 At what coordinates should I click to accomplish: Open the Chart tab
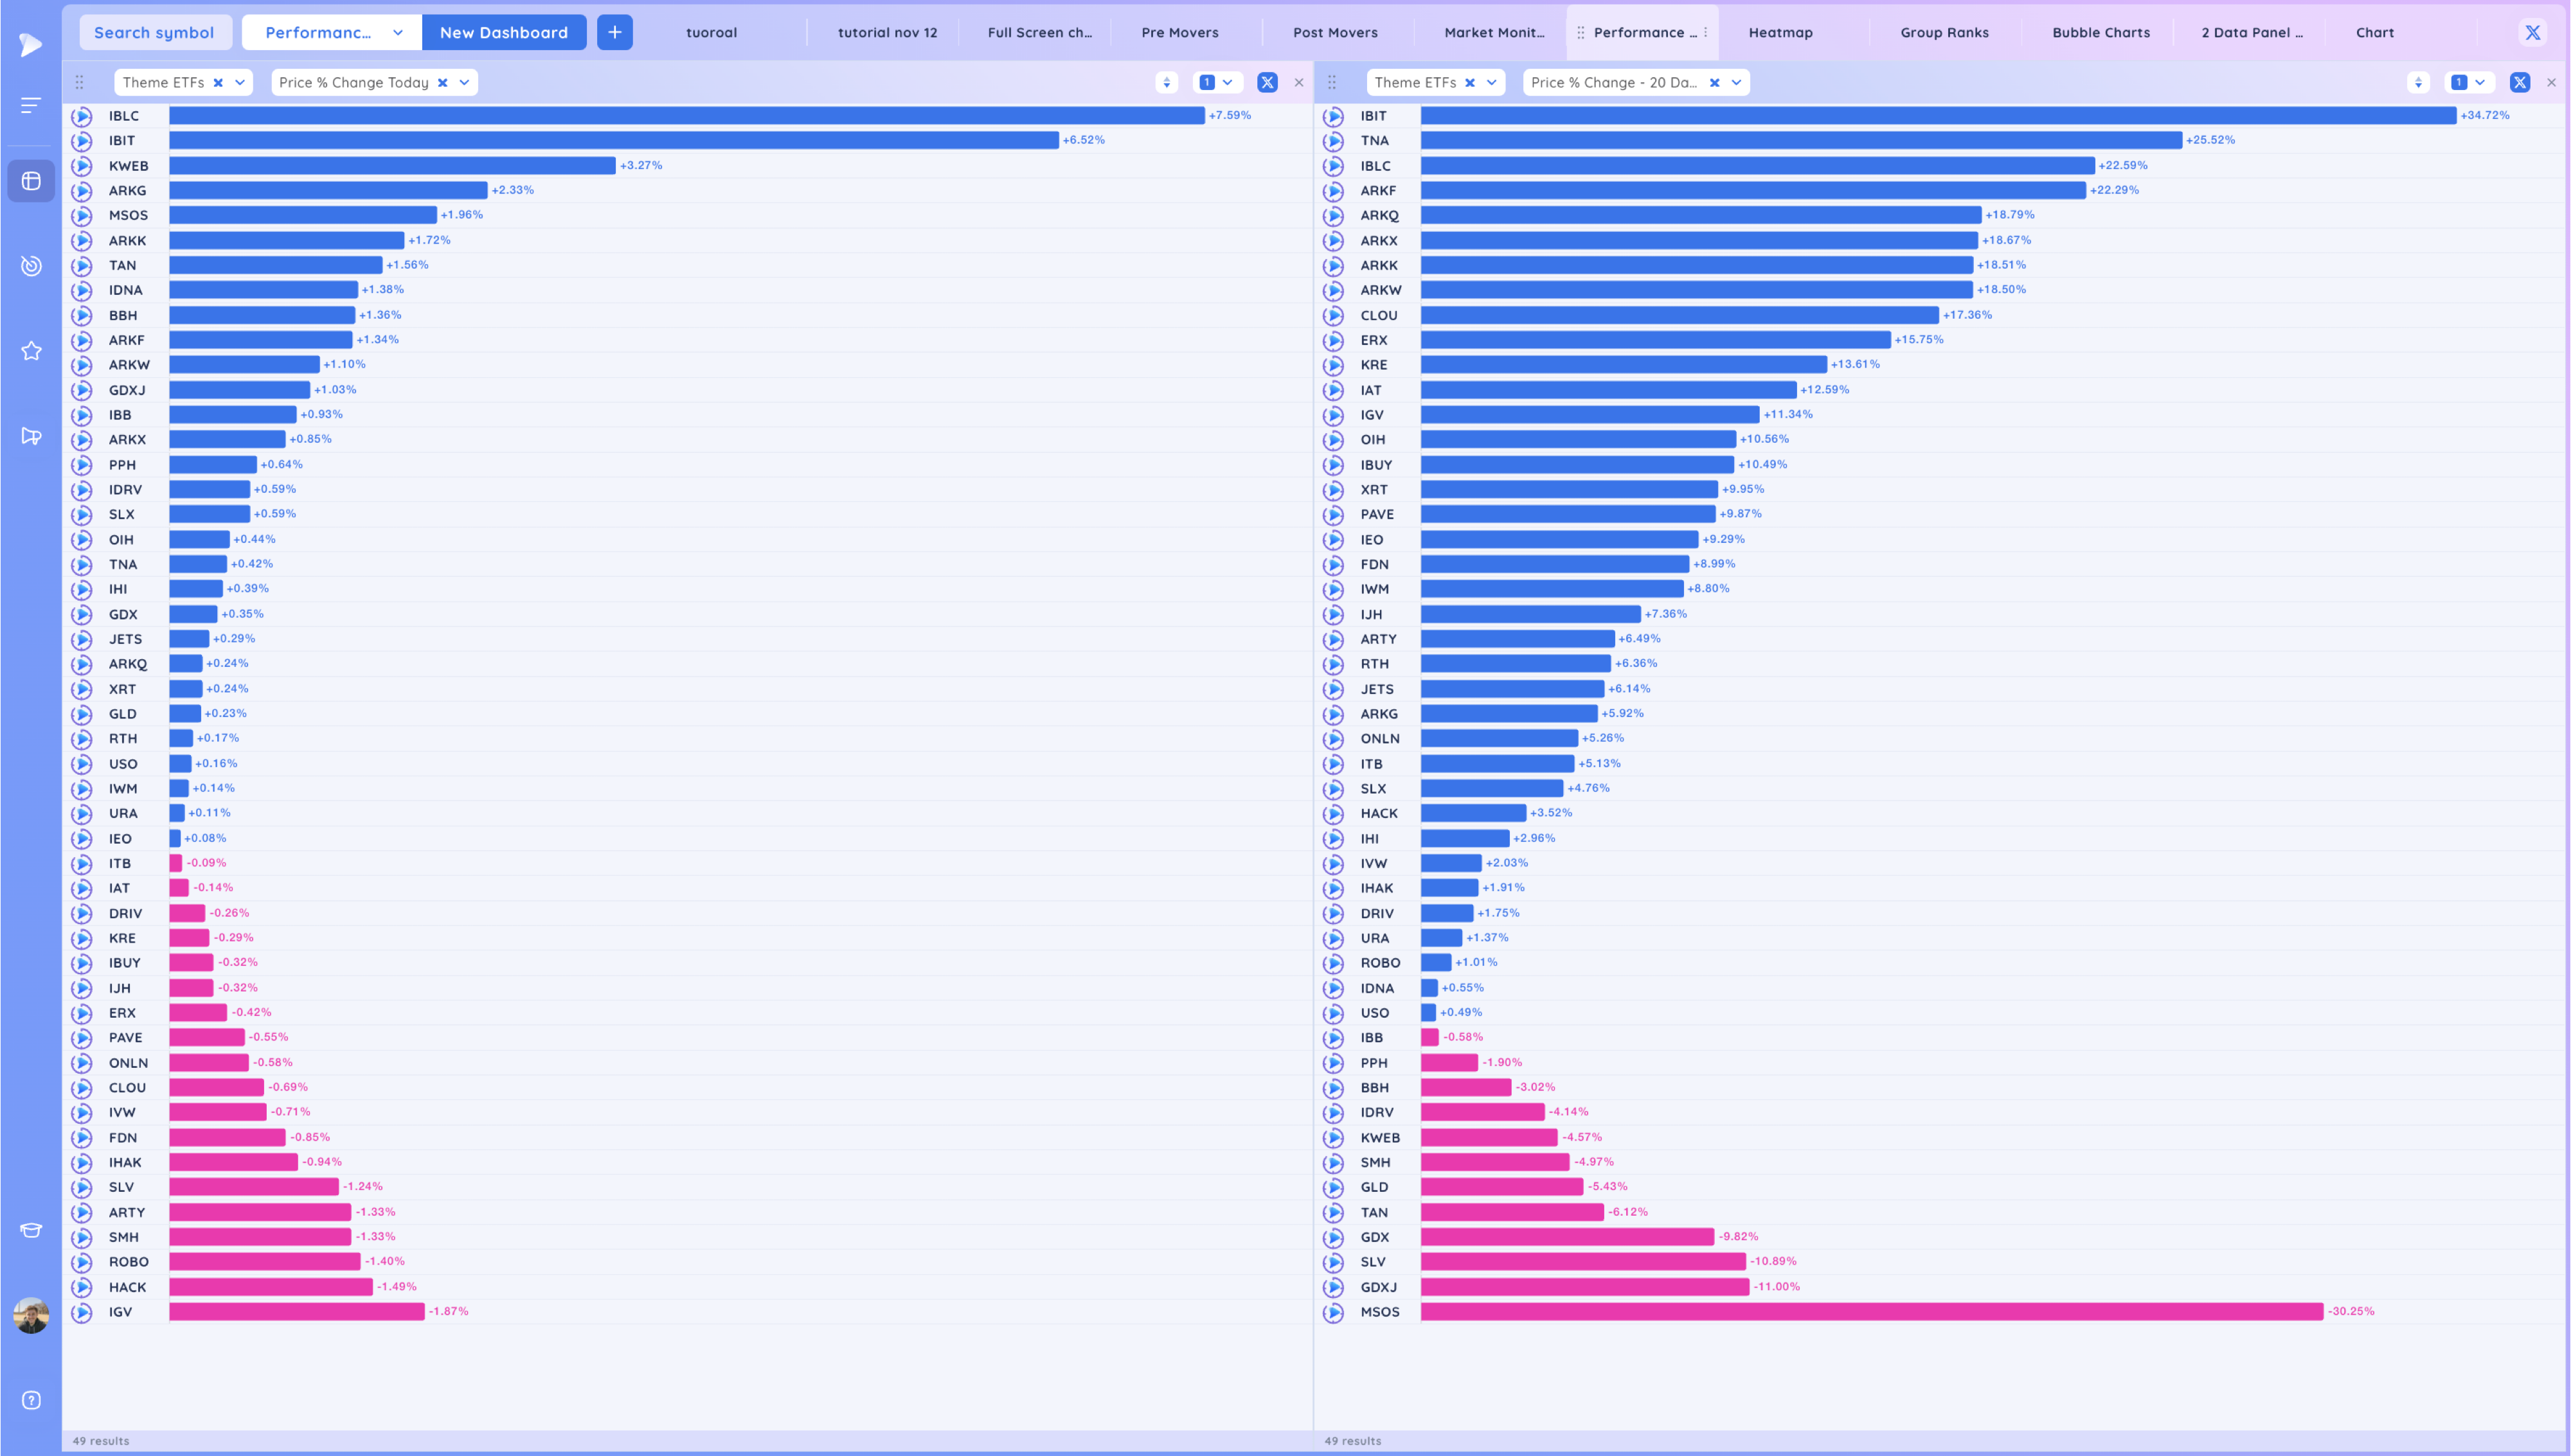[x=2374, y=32]
